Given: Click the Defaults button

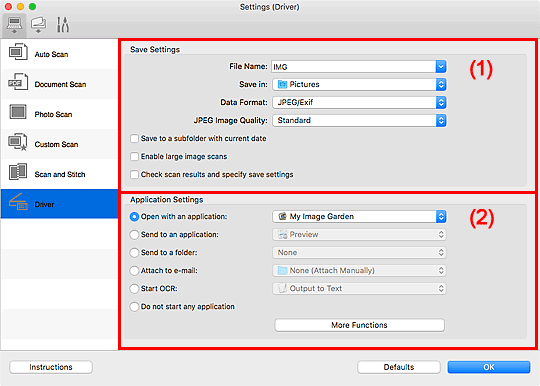Looking at the screenshot, I should (399, 367).
